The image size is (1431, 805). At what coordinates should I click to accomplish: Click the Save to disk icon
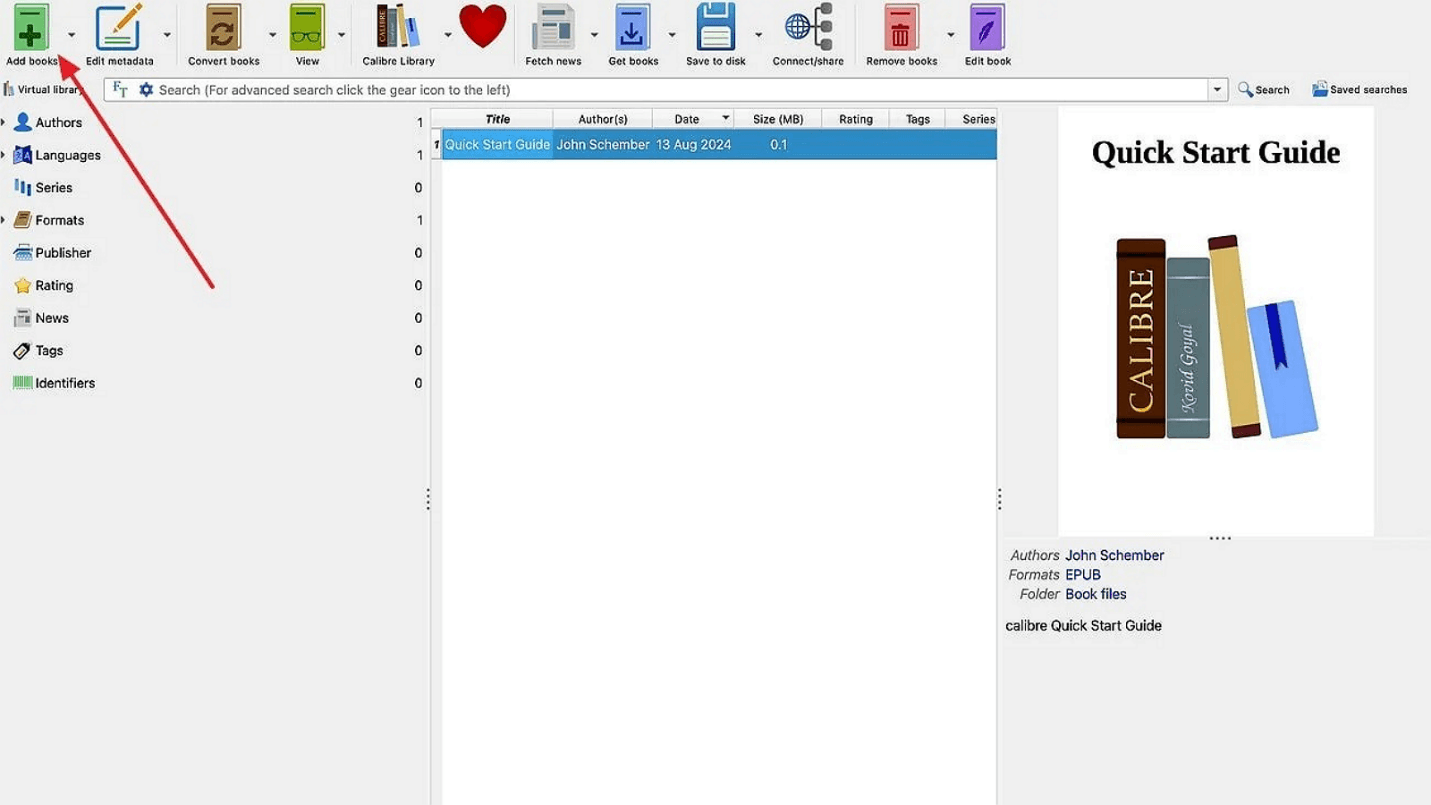tap(716, 28)
